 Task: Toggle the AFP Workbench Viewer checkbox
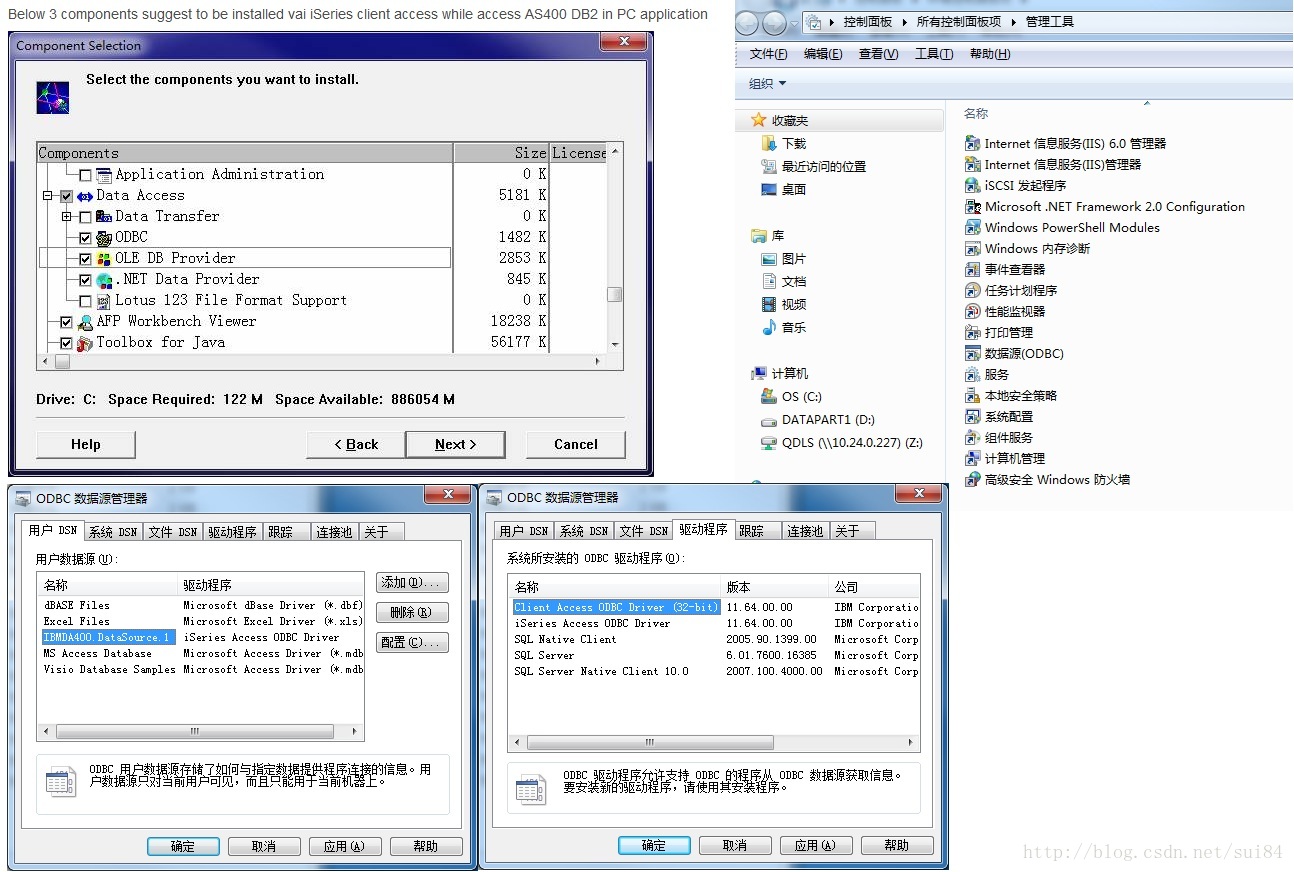[66, 322]
